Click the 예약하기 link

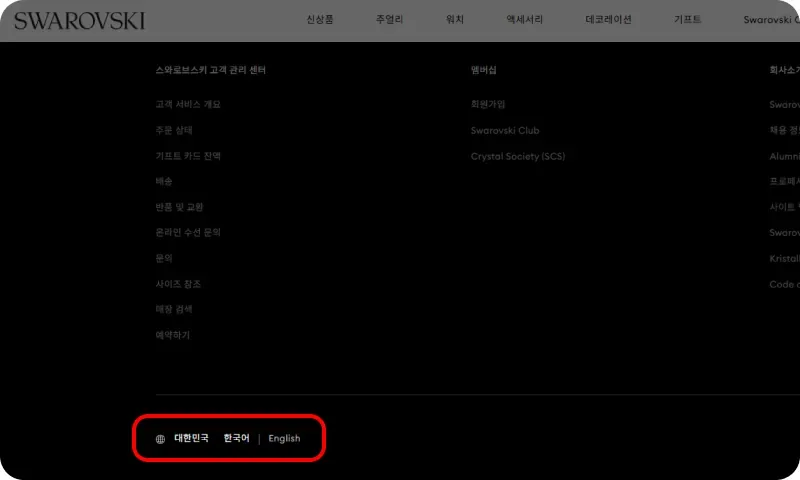pos(172,335)
